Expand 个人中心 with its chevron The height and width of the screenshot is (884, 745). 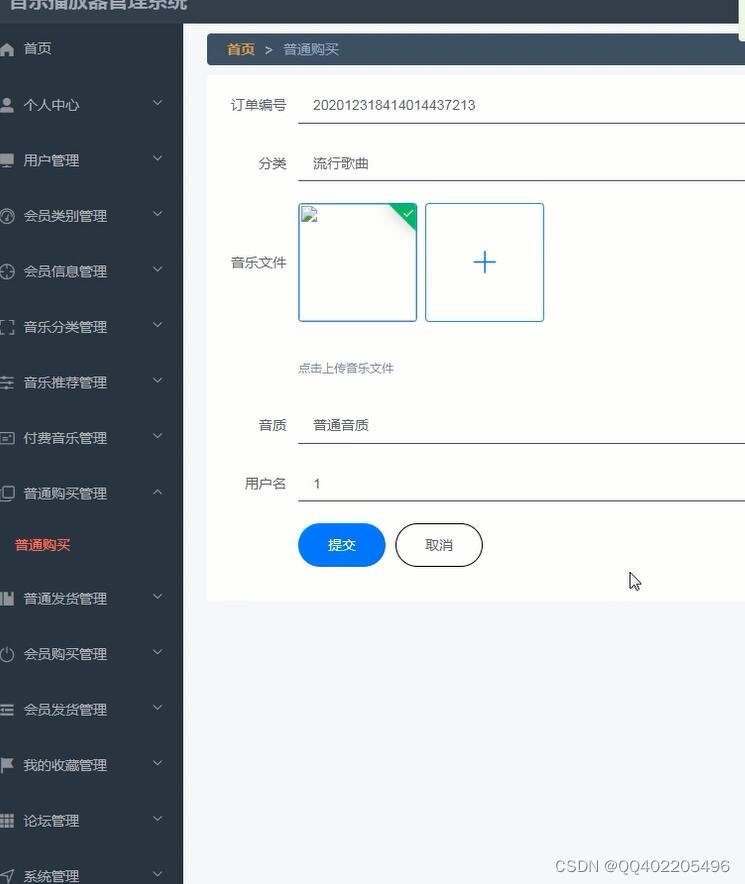coord(158,103)
